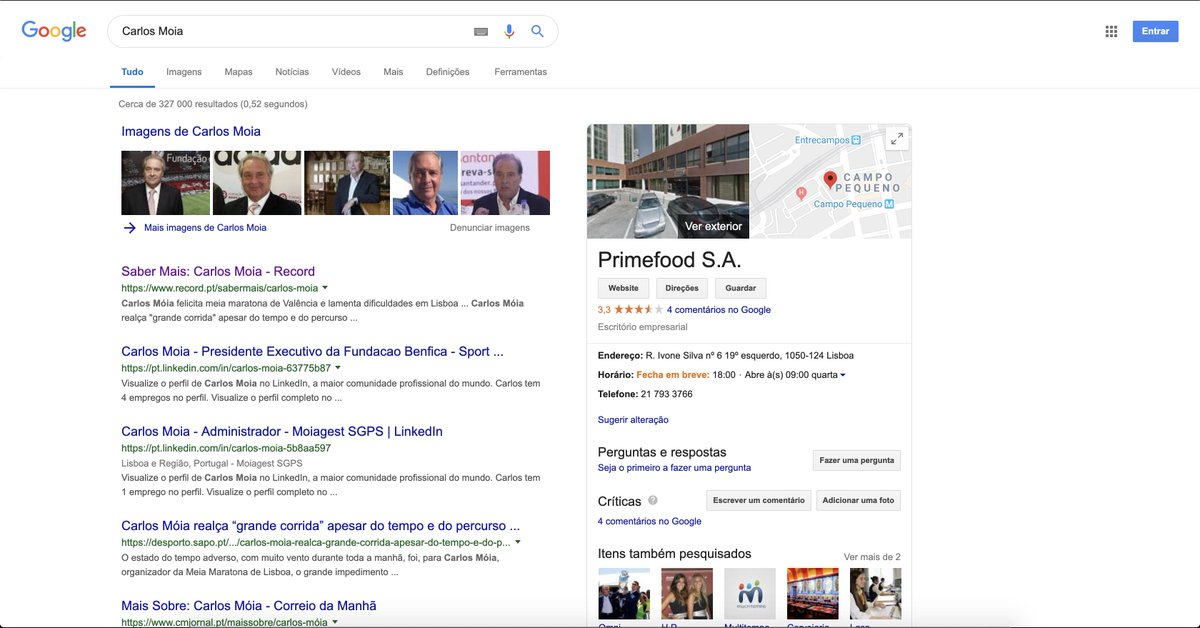Open the Mais search category menu
Viewport: 1200px width, 628px height.
click(393, 72)
